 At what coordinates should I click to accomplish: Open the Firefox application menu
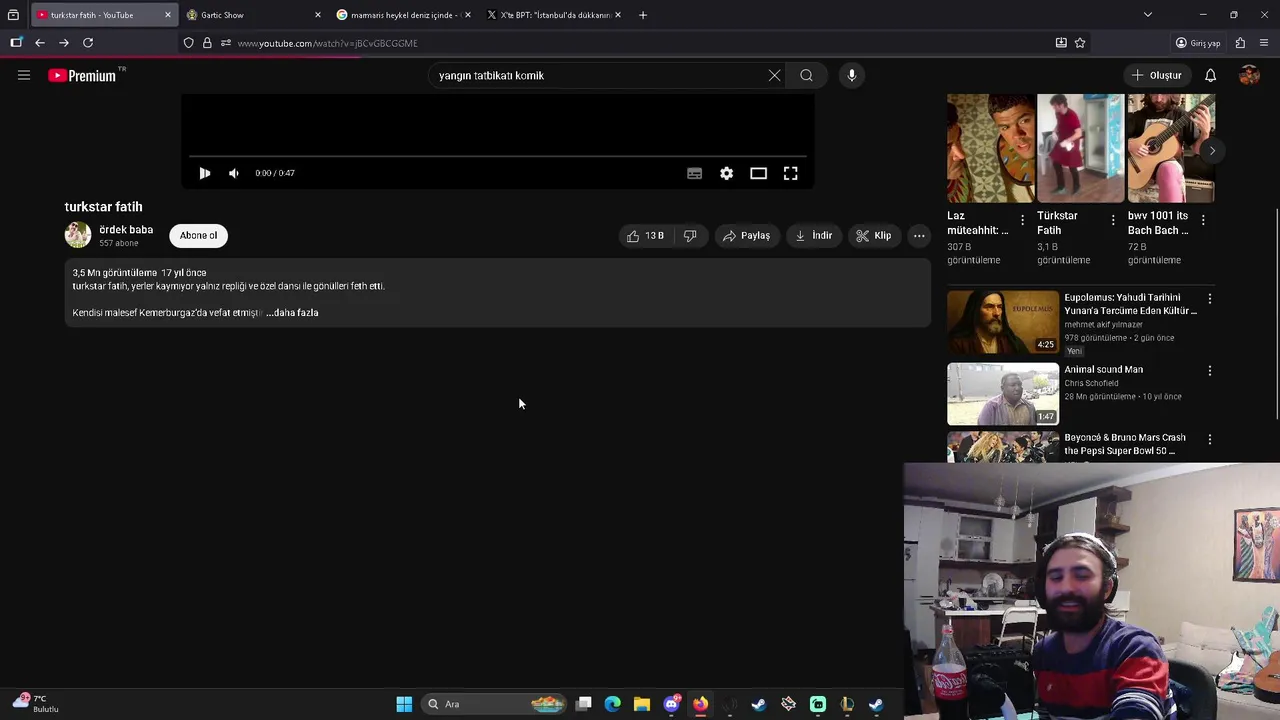point(1264,43)
